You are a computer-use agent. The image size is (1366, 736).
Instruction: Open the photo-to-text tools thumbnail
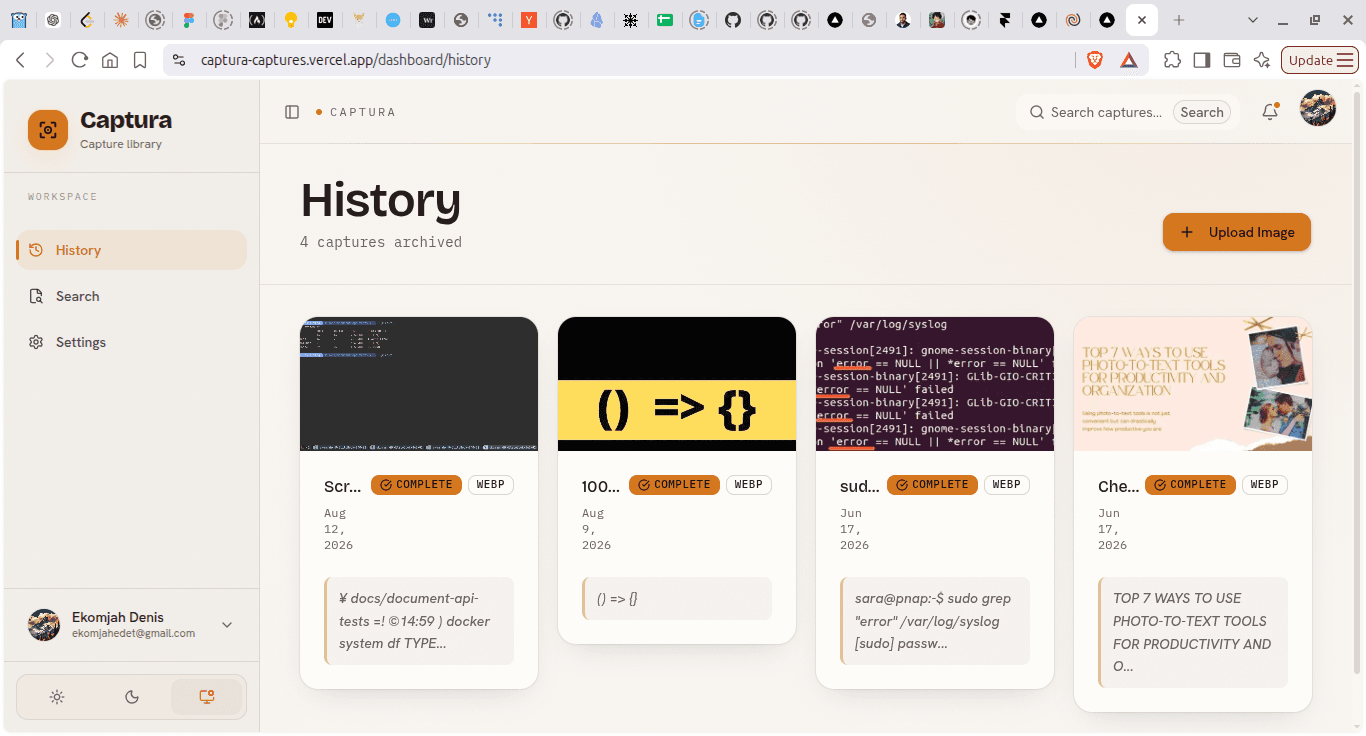pyautogui.click(x=1193, y=384)
